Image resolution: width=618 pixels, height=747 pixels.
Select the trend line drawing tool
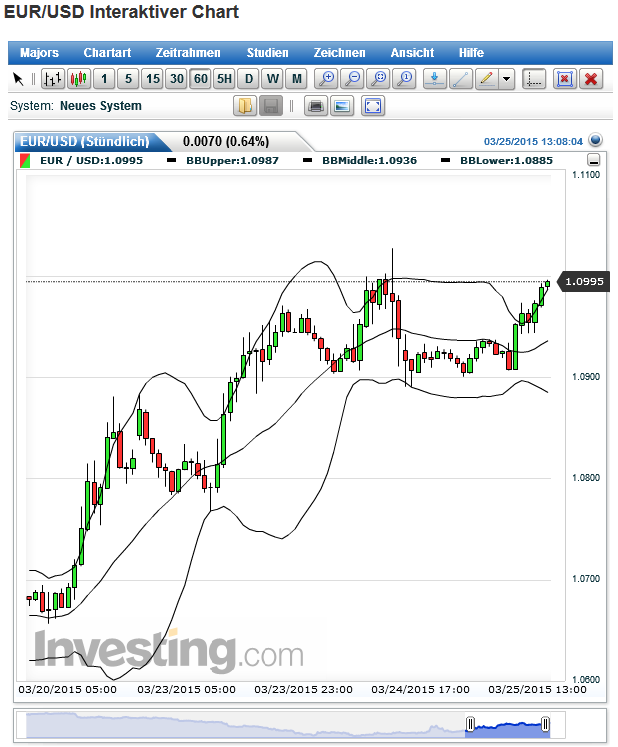point(461,79)
